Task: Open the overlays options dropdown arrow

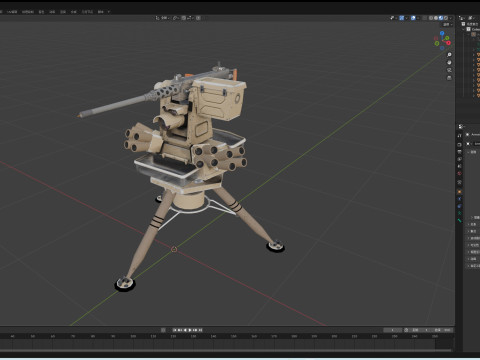Action: (418, 18)
